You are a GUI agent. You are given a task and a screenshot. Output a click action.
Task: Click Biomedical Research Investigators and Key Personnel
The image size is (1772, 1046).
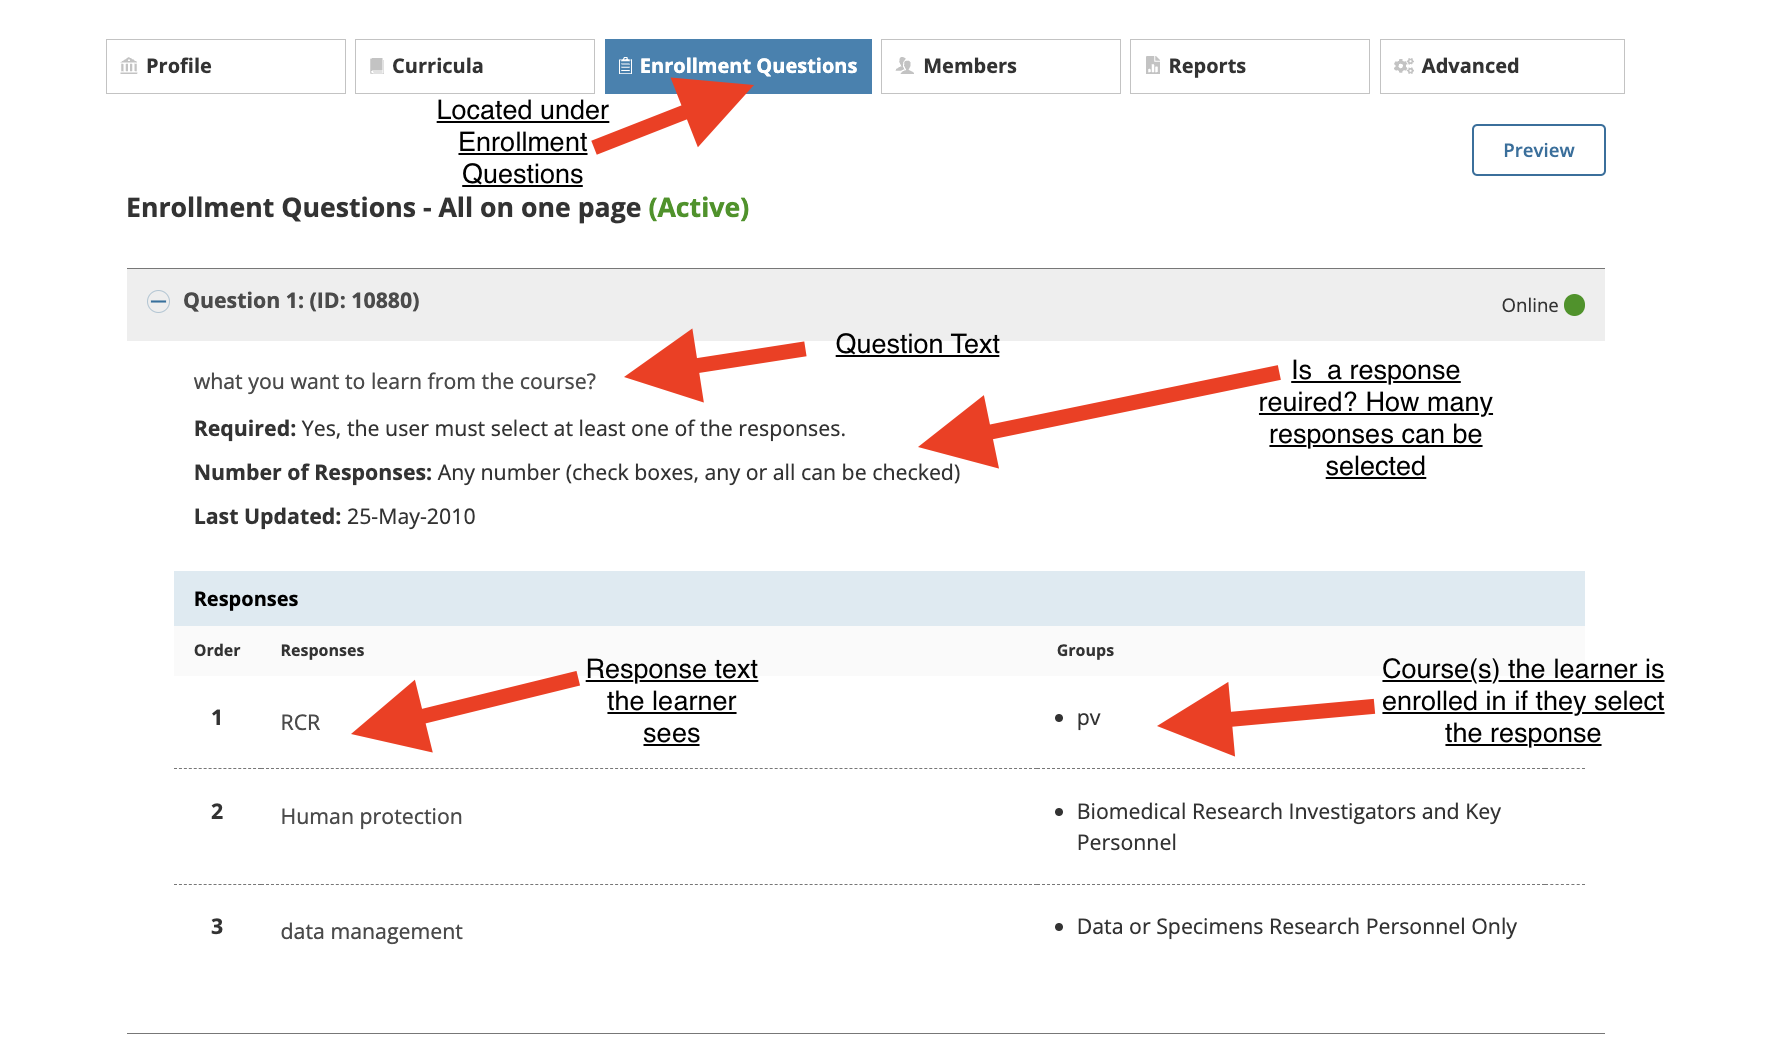pos(1288,826)
